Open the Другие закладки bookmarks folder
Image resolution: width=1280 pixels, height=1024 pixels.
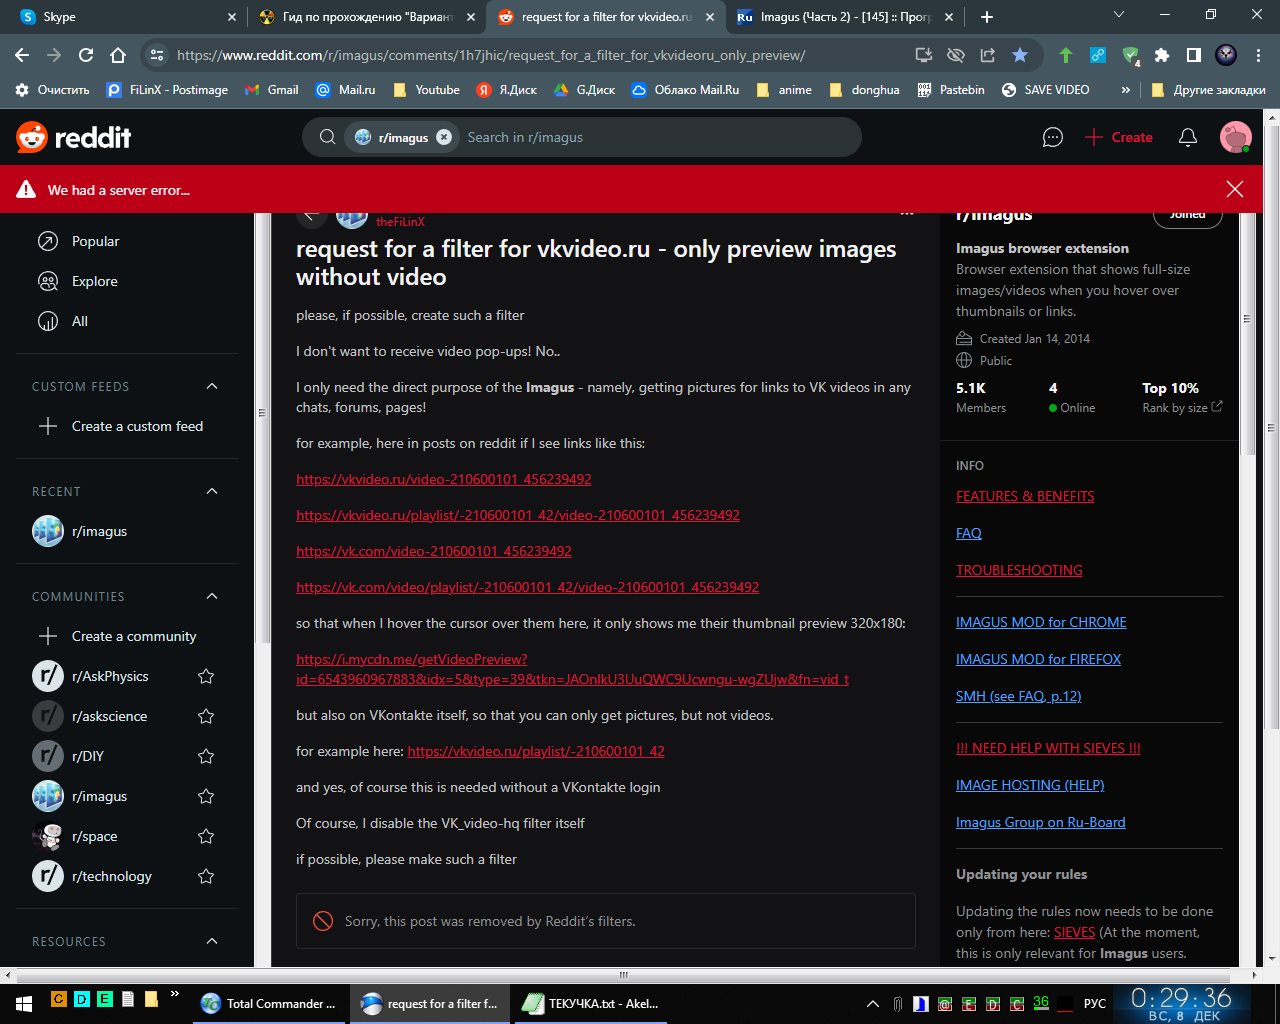point(1208,89)
